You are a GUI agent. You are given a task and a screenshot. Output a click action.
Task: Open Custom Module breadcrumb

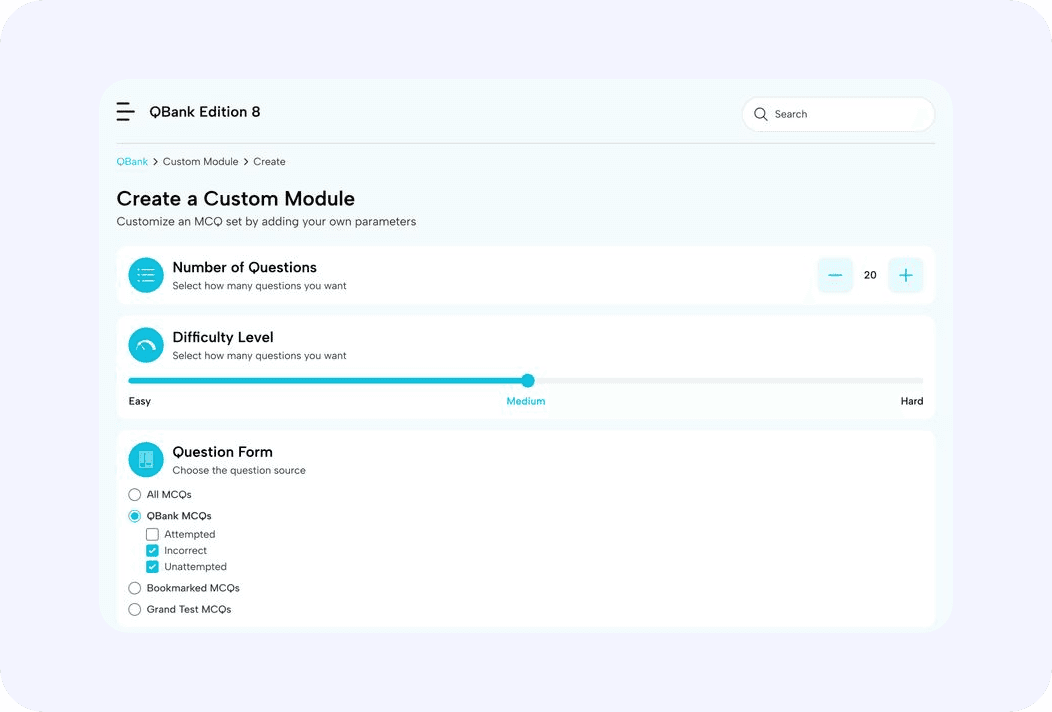(201, 162)
